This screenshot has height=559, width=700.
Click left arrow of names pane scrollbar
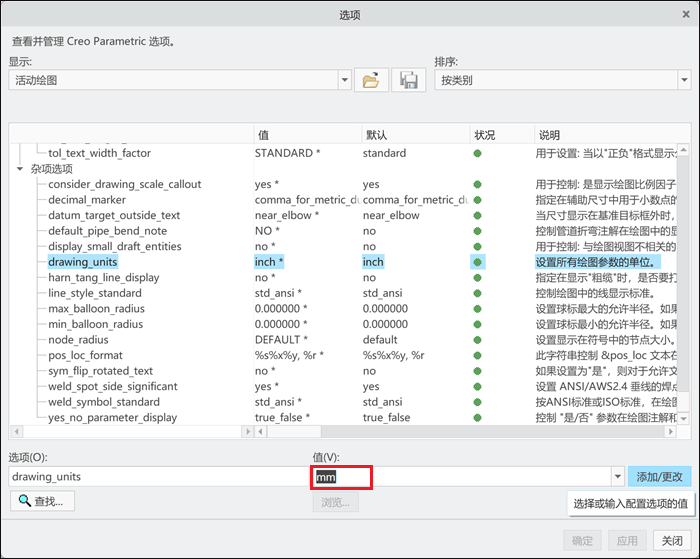(x=17, y=431)
